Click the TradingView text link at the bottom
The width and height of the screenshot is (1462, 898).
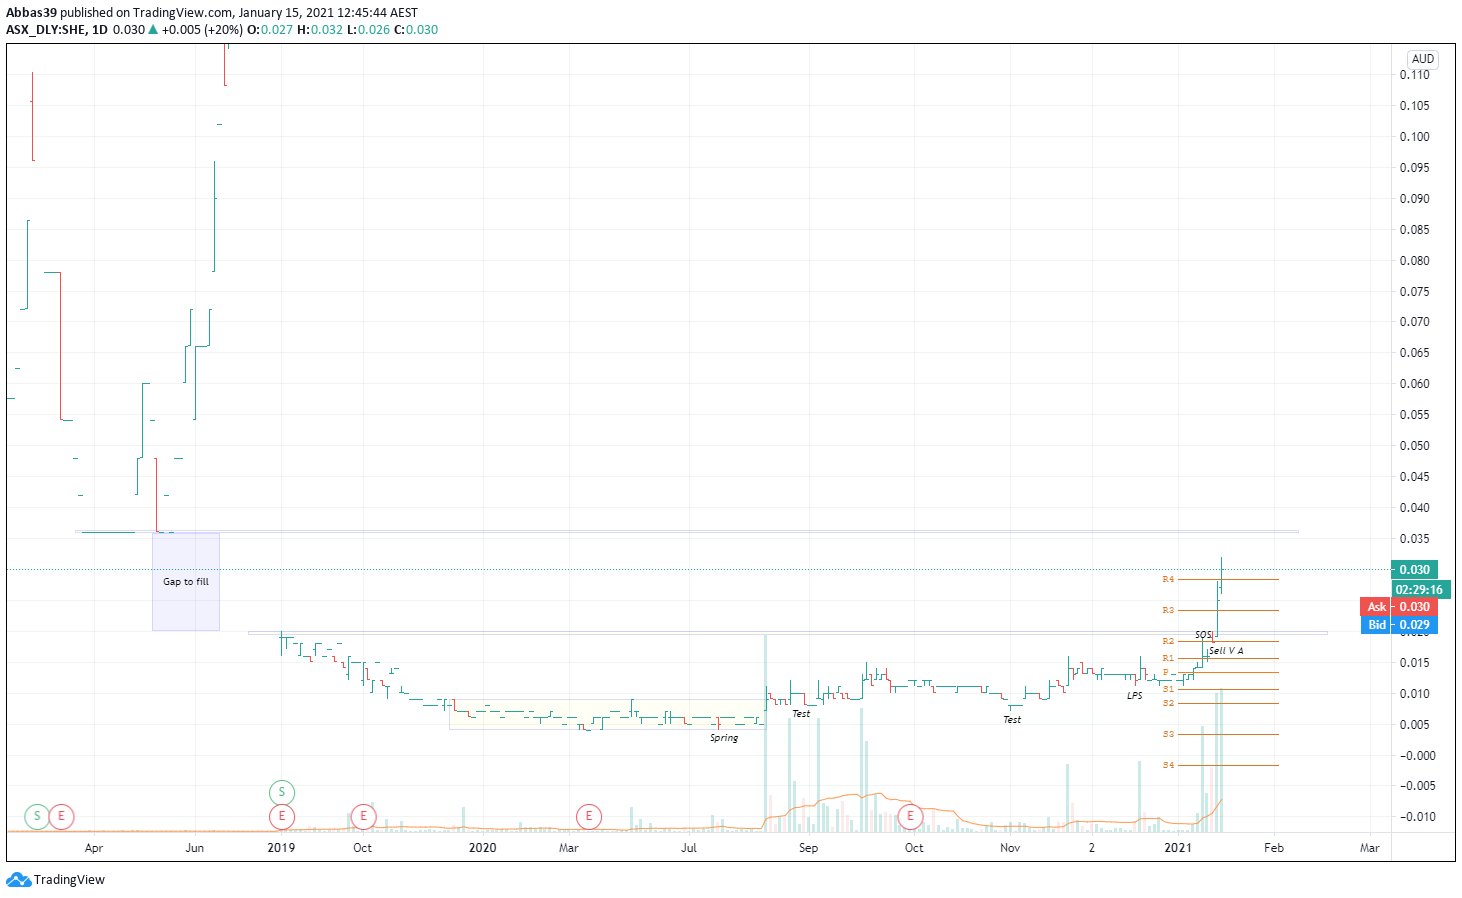coord(69,880)
